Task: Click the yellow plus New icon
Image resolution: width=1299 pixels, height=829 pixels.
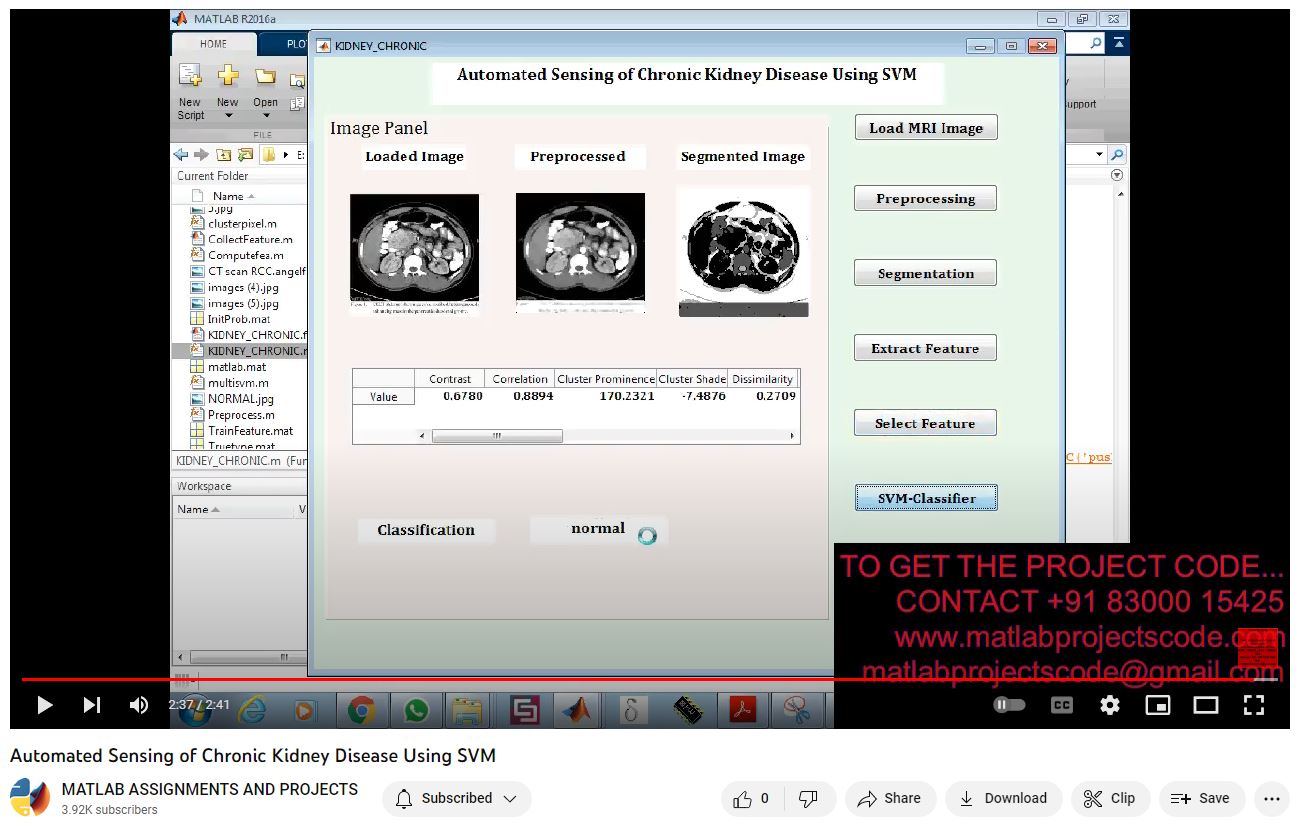Action: pyautogui.click(x=228, y=76)
